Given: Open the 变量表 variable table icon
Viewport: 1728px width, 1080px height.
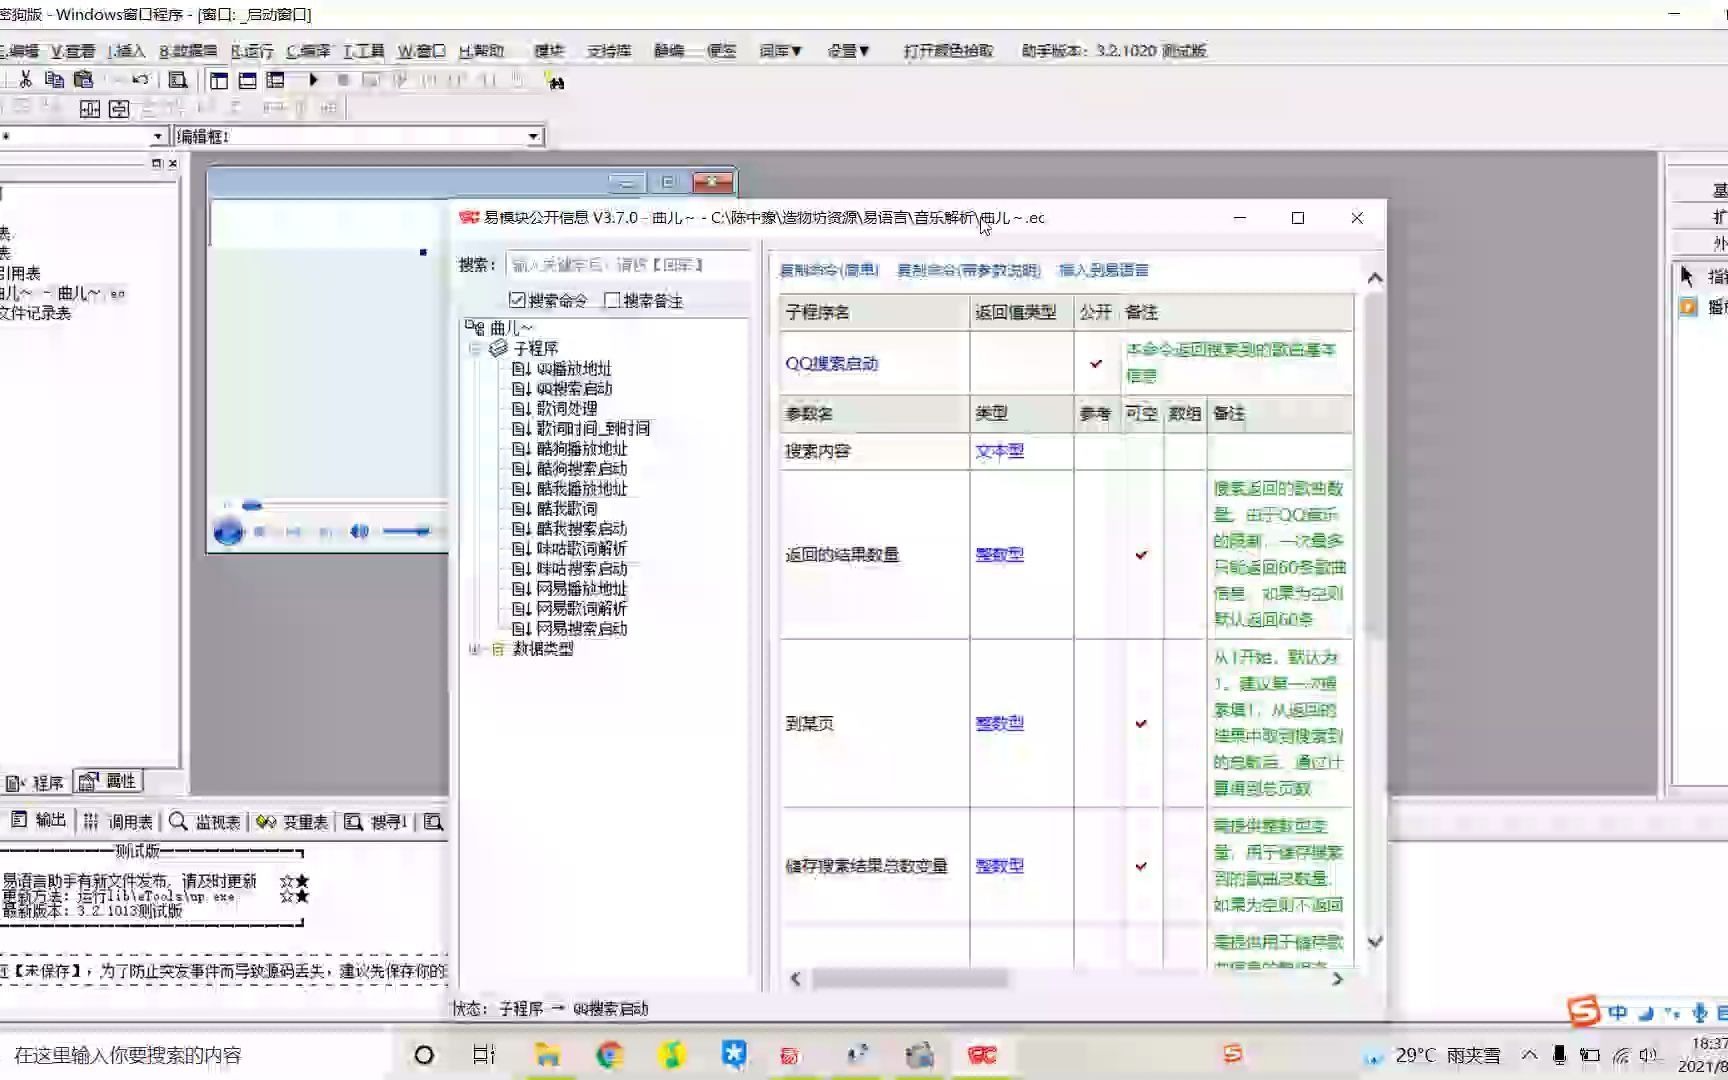Looking at the screenshot, I should 290,821.
